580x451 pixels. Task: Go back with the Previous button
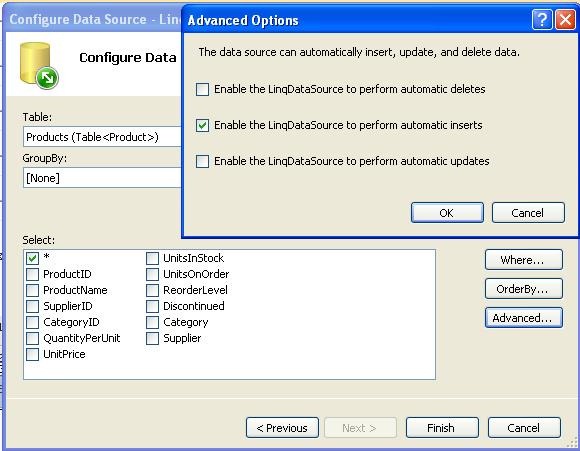[x=282, y=428]
